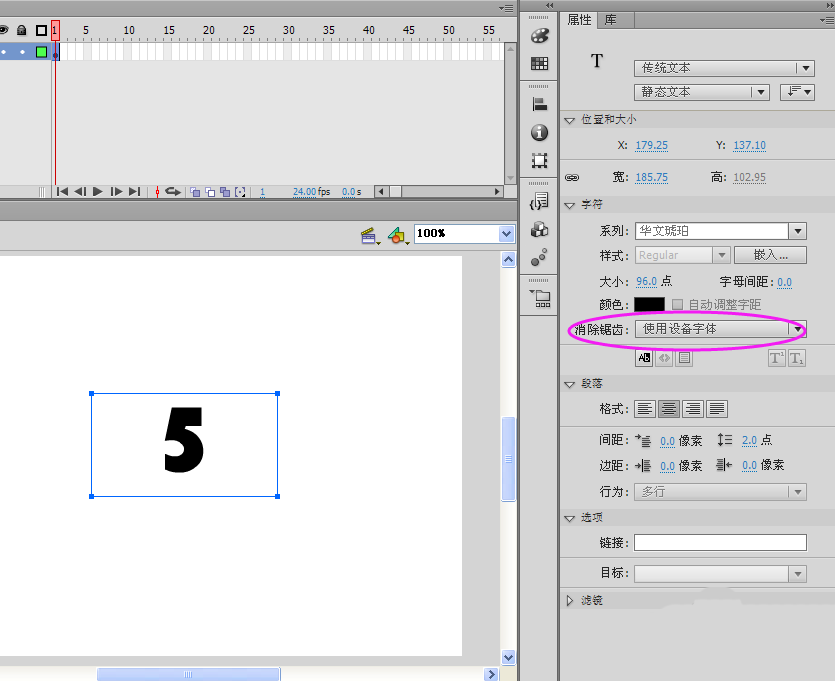Open the target 目标 dropdown

(721, 573)
